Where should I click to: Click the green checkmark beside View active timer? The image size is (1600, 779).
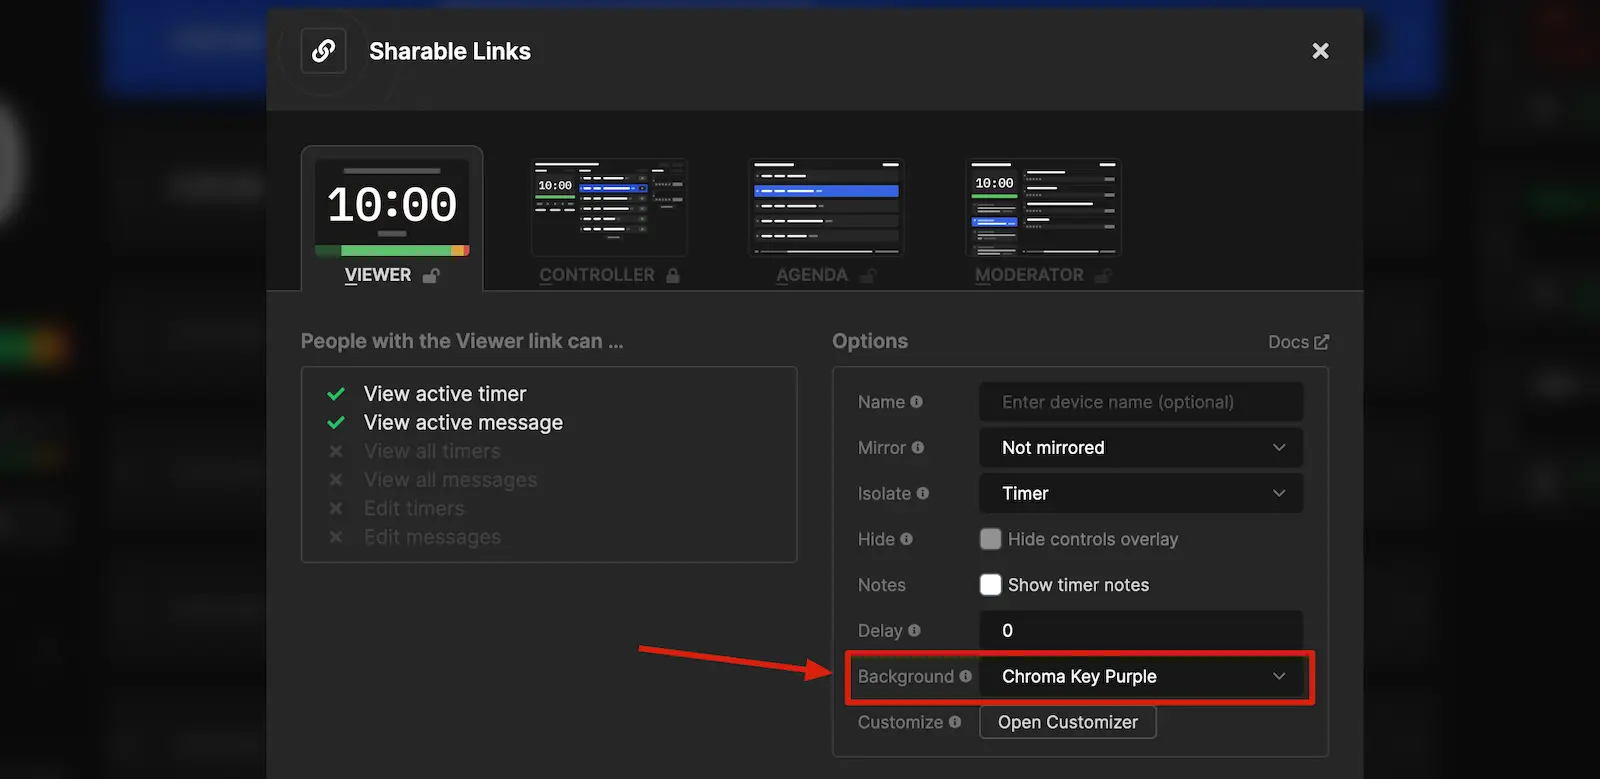336,394
